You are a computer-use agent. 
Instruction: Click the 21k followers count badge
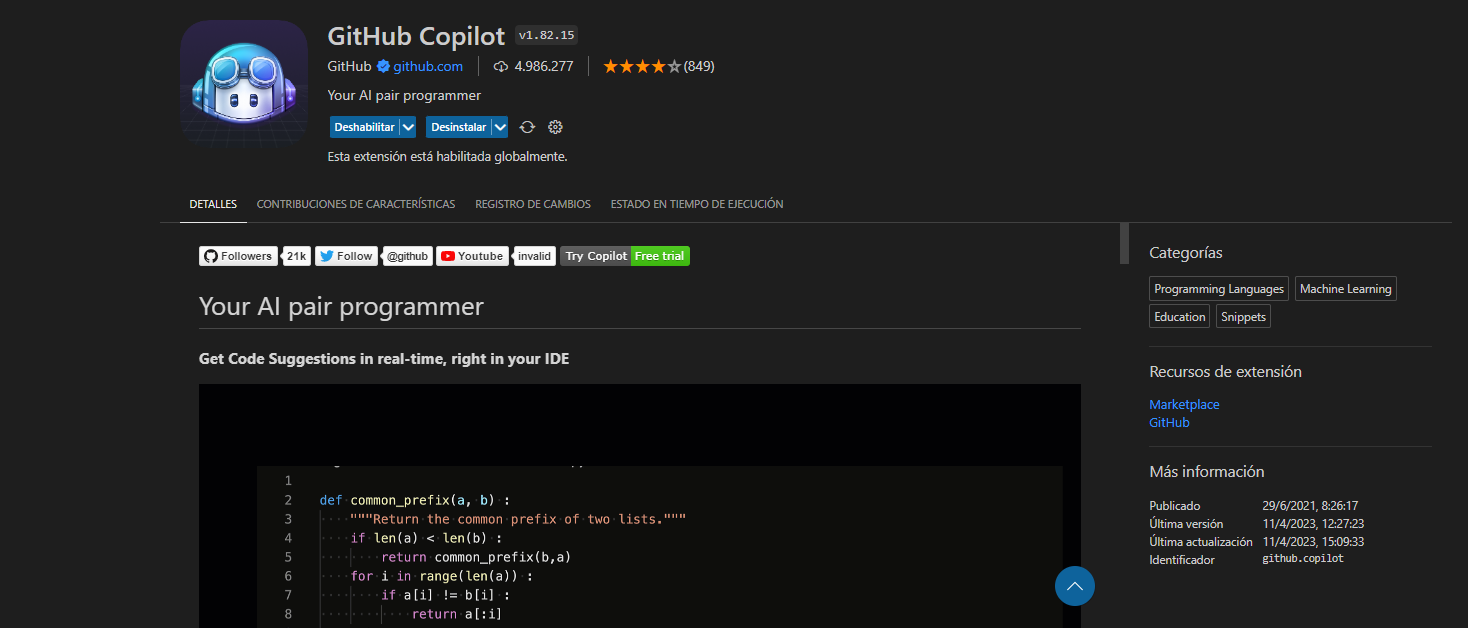click(x=296, y=256)
